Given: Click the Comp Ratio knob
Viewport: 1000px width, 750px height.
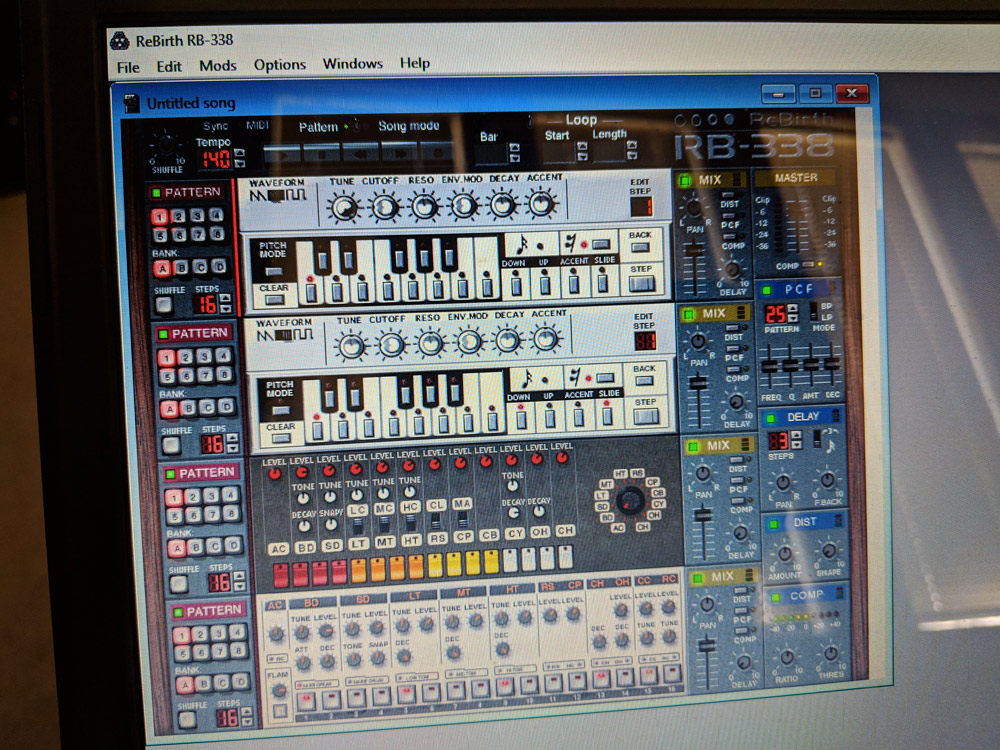Looking at the screenshot, I should (787, 657).
